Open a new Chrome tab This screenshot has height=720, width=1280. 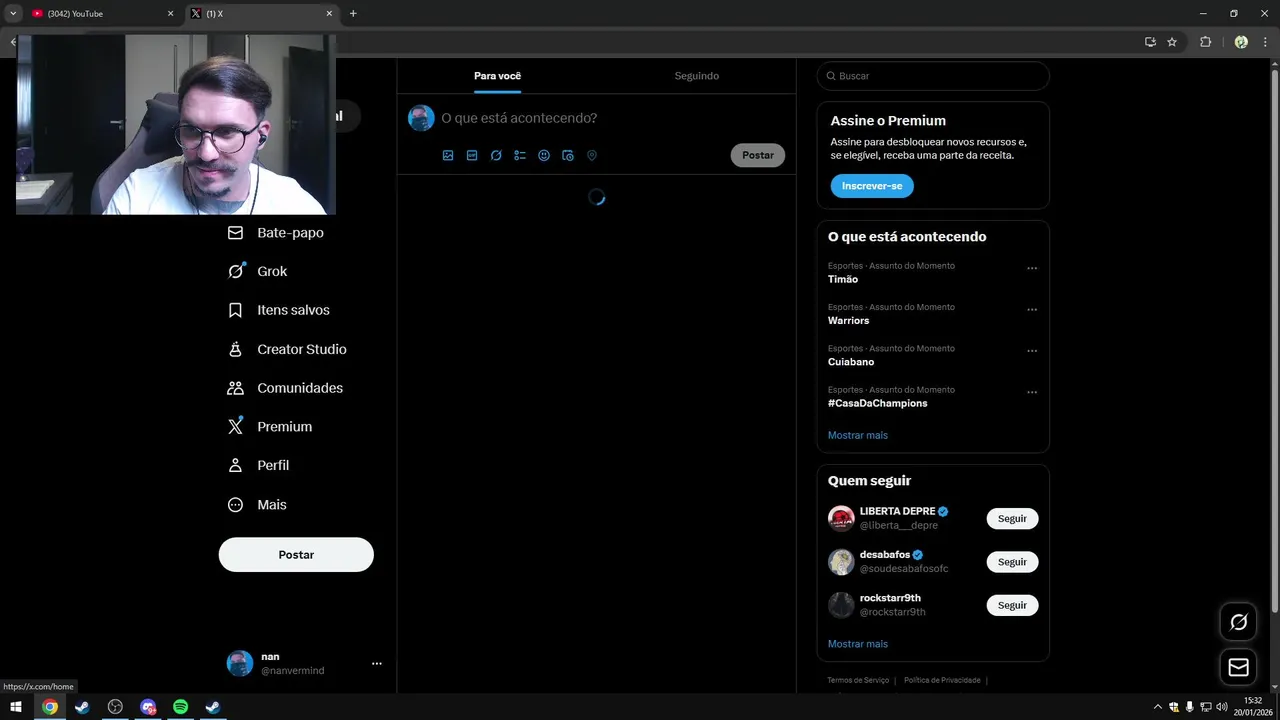click(x=353, y=14)
